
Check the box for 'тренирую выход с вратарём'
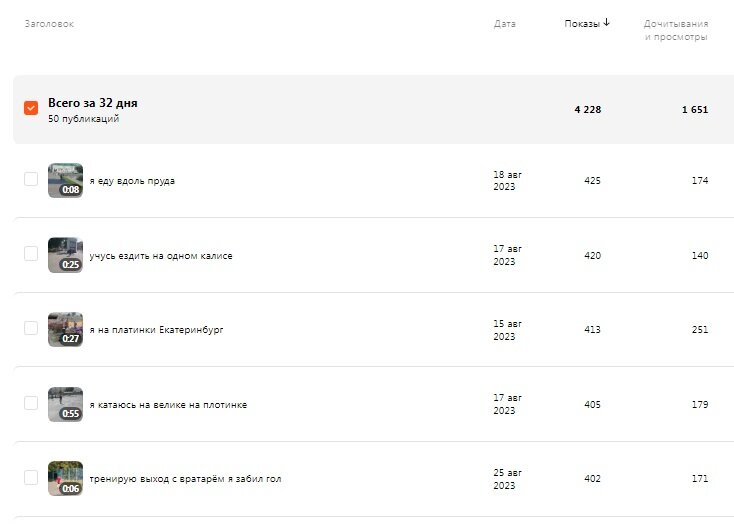[31, 477]
